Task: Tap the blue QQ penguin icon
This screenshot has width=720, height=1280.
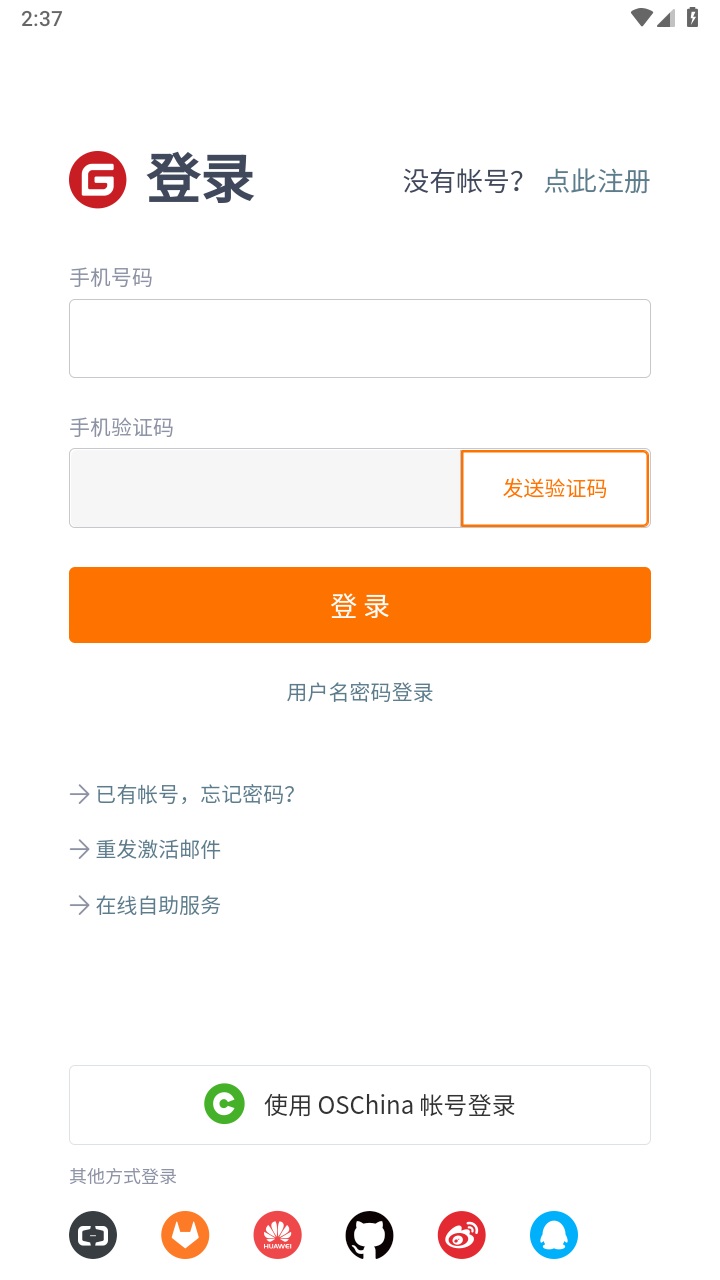Action: pyautogui.click(x=553, y=1235)
